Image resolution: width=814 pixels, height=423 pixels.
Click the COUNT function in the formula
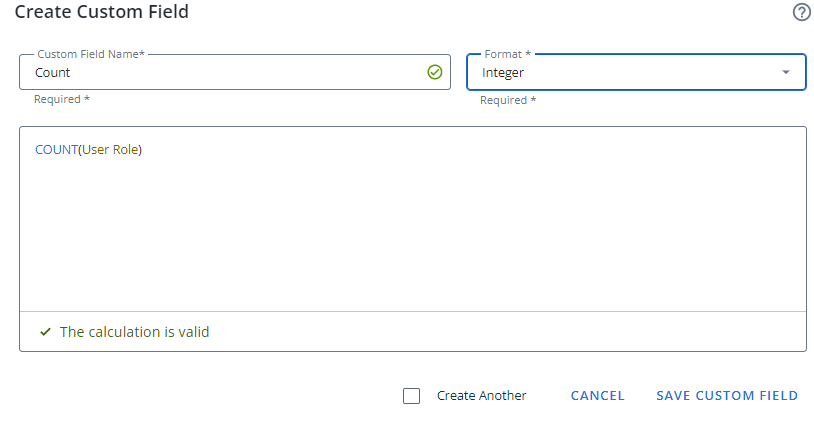click(x=56, y=150)
